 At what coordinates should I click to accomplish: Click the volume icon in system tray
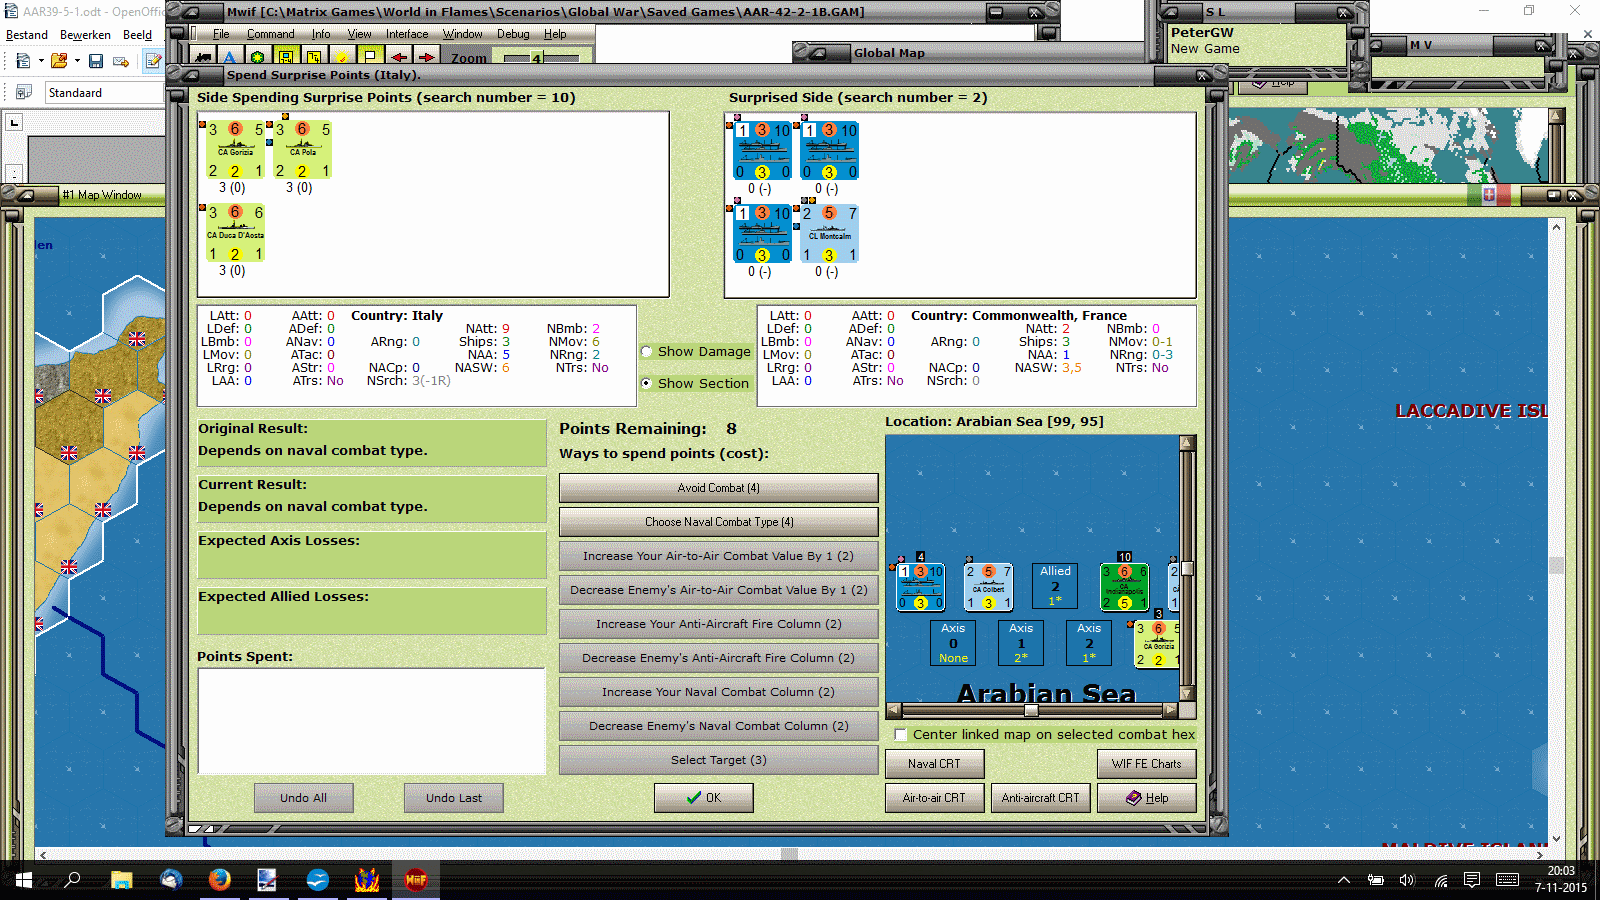(x=1407, y=880)
